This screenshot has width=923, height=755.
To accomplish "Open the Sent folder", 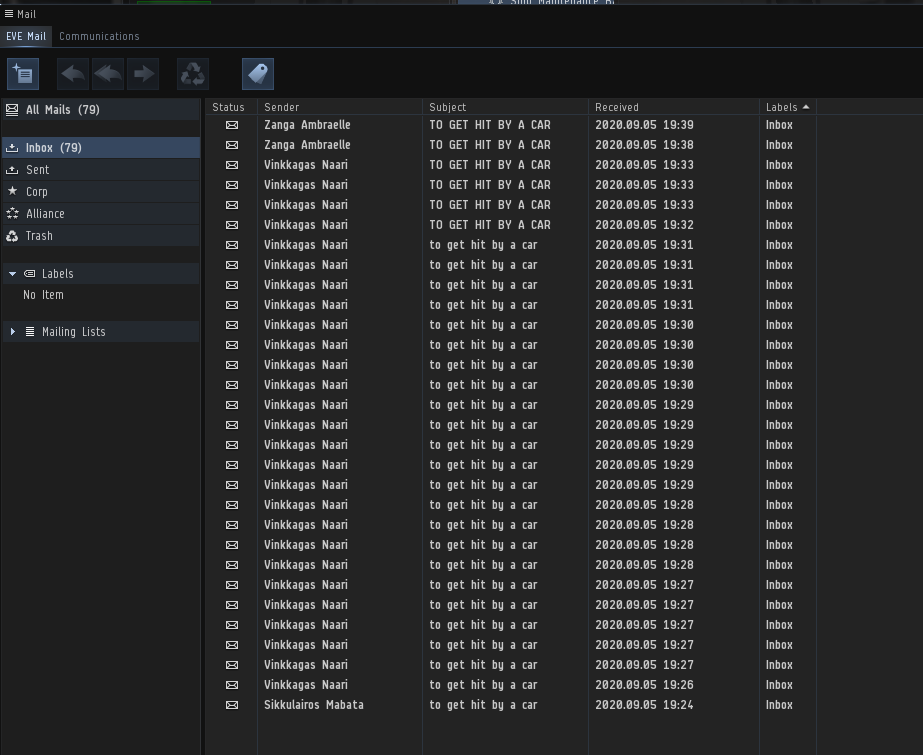I will [x=101, y=169].
